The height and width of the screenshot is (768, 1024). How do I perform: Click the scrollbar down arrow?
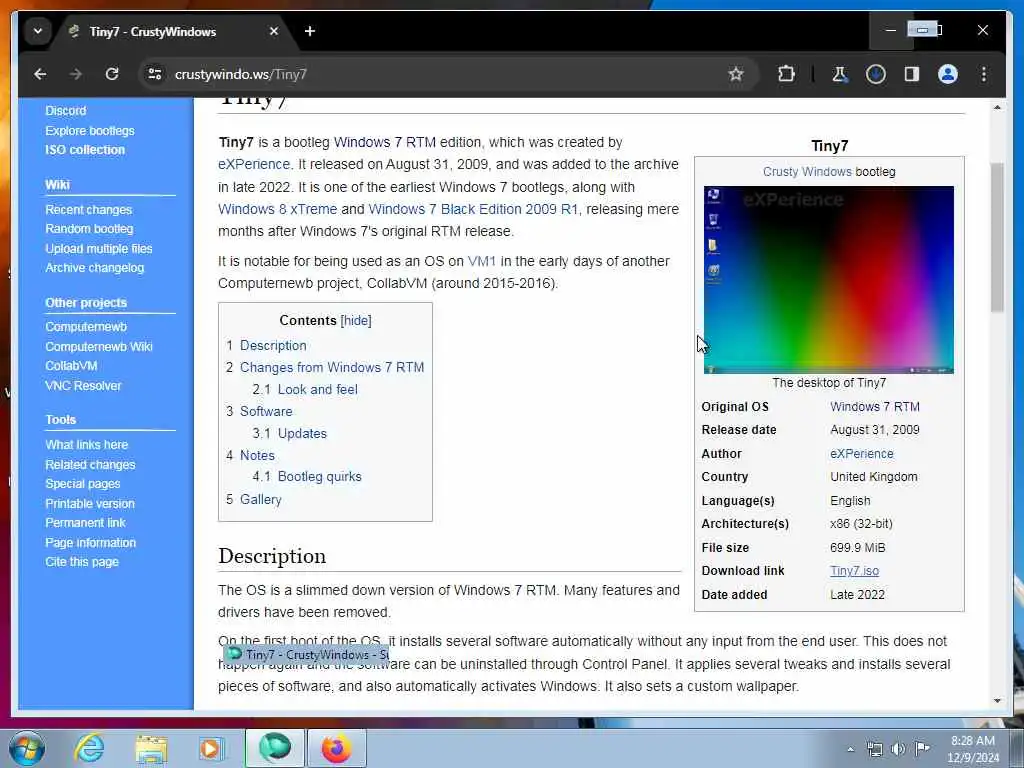(997, 701)
